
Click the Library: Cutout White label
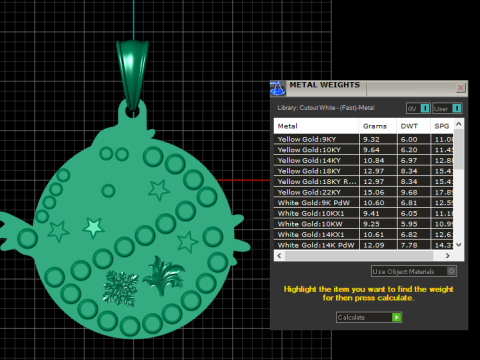(326, 108)
